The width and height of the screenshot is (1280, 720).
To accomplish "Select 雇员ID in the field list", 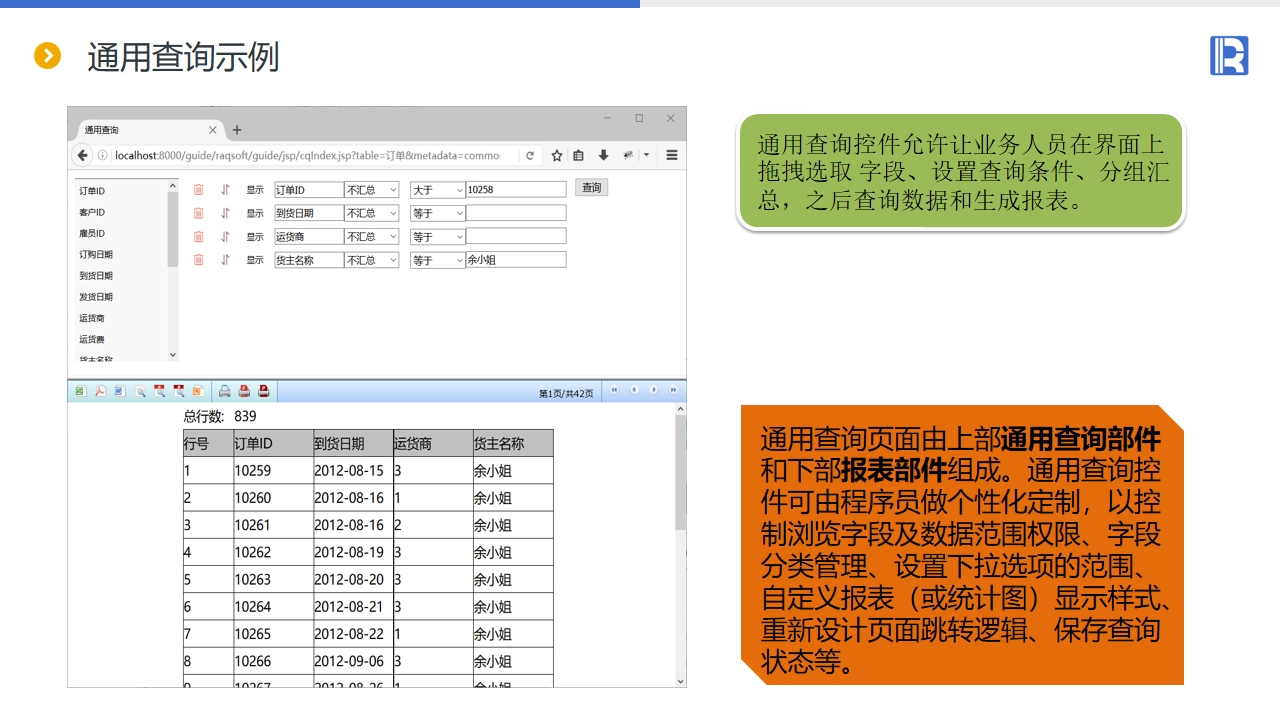I will pos(92,233).
